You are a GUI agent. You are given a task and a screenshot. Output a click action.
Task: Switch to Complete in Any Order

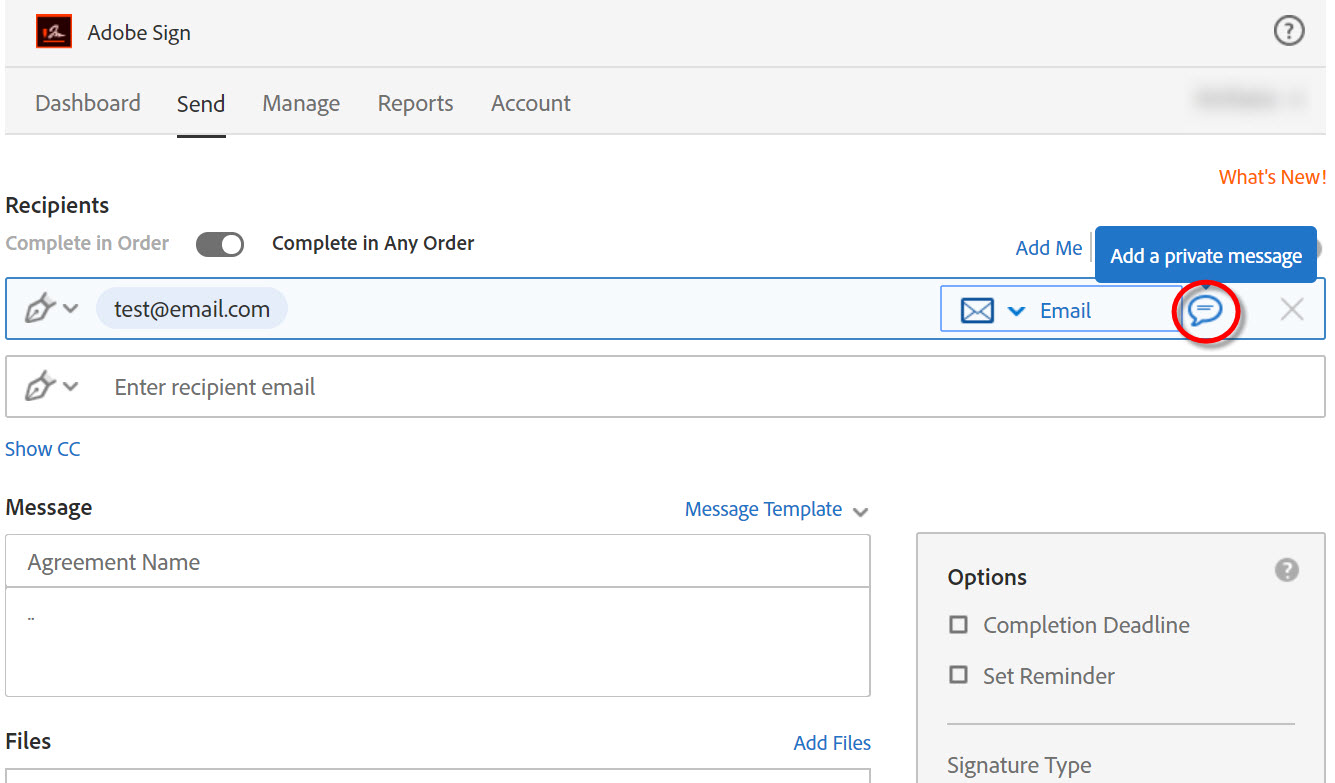point(219,244)
